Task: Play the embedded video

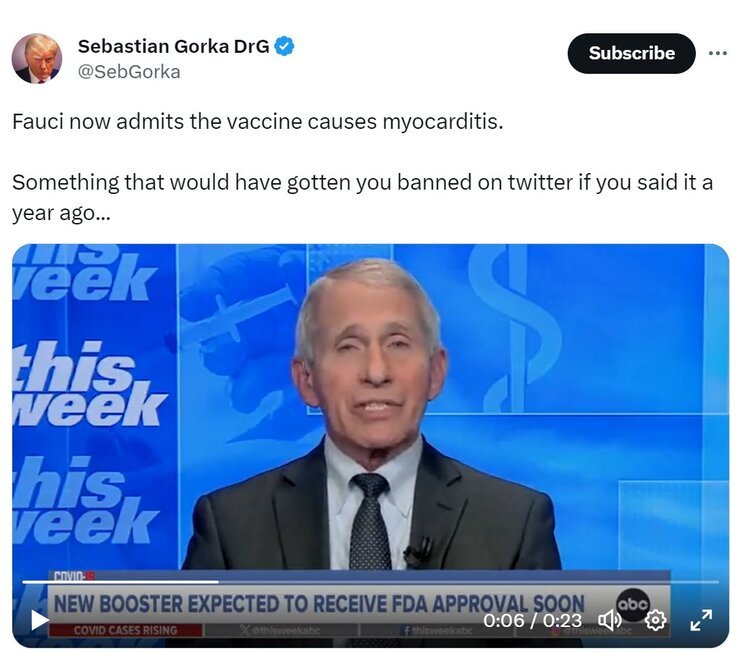Action: point(40,620)
